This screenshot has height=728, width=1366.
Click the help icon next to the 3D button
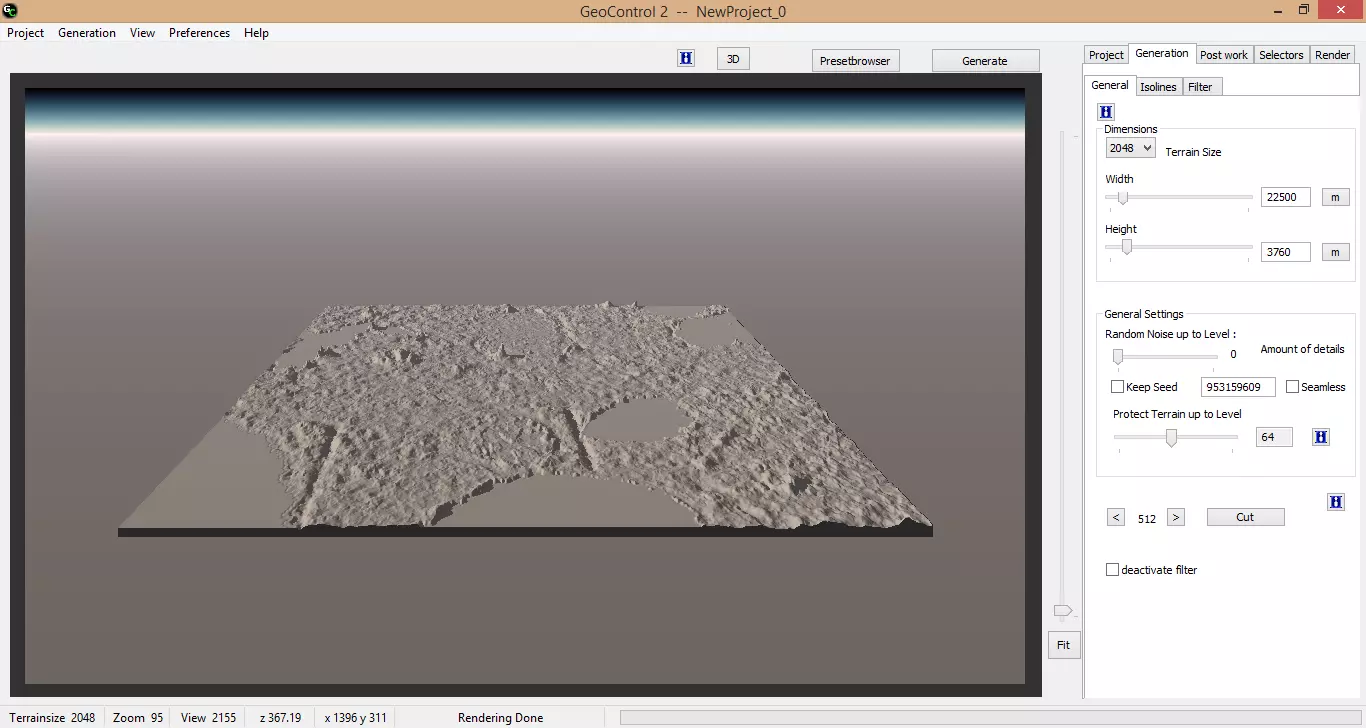coord(686,58)
